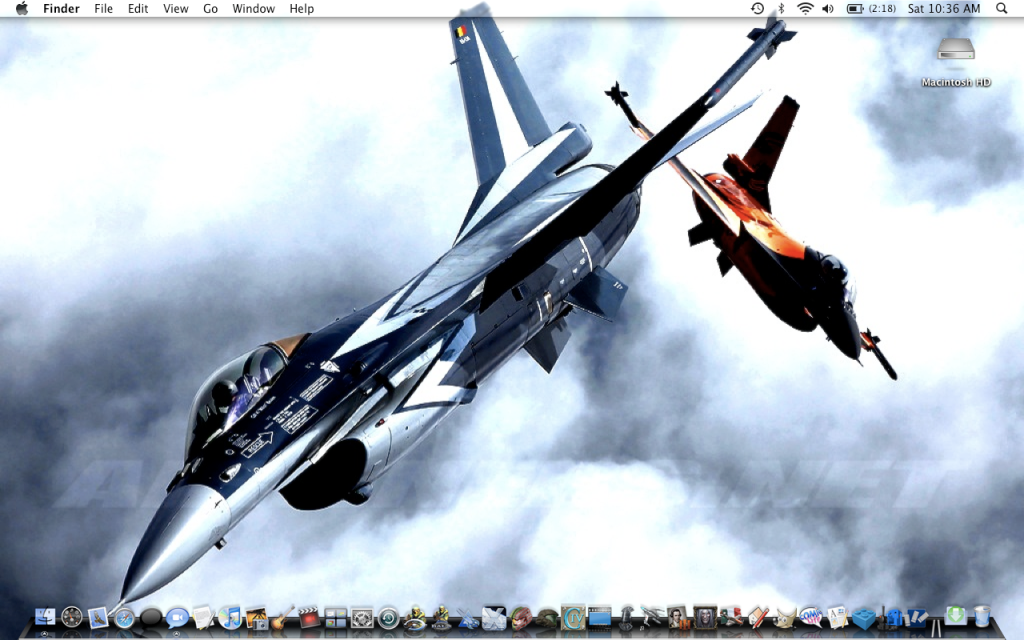Viewport: 1024px width, 640px height.
Task: Open the Edit menu
Action: coord(138,8)
